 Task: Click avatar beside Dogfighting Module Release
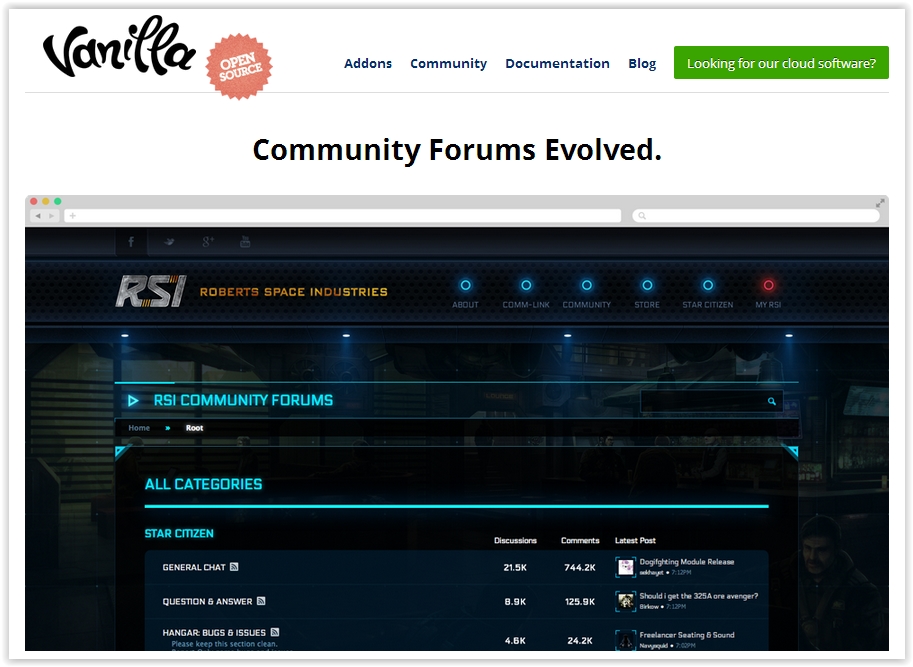[x=625, y=567]
